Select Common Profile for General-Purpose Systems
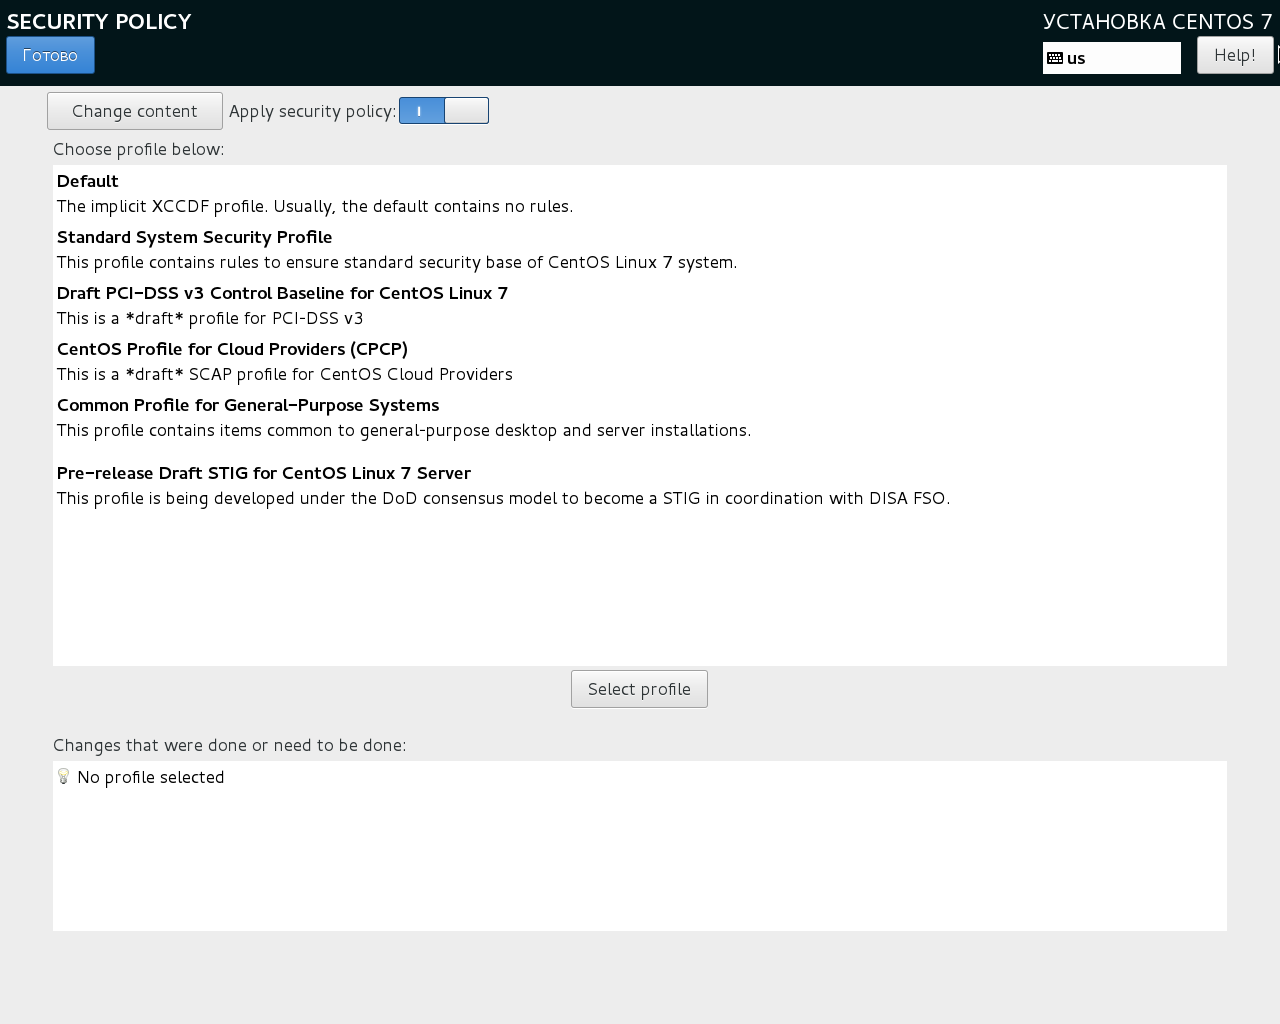 tap(248, 405)
